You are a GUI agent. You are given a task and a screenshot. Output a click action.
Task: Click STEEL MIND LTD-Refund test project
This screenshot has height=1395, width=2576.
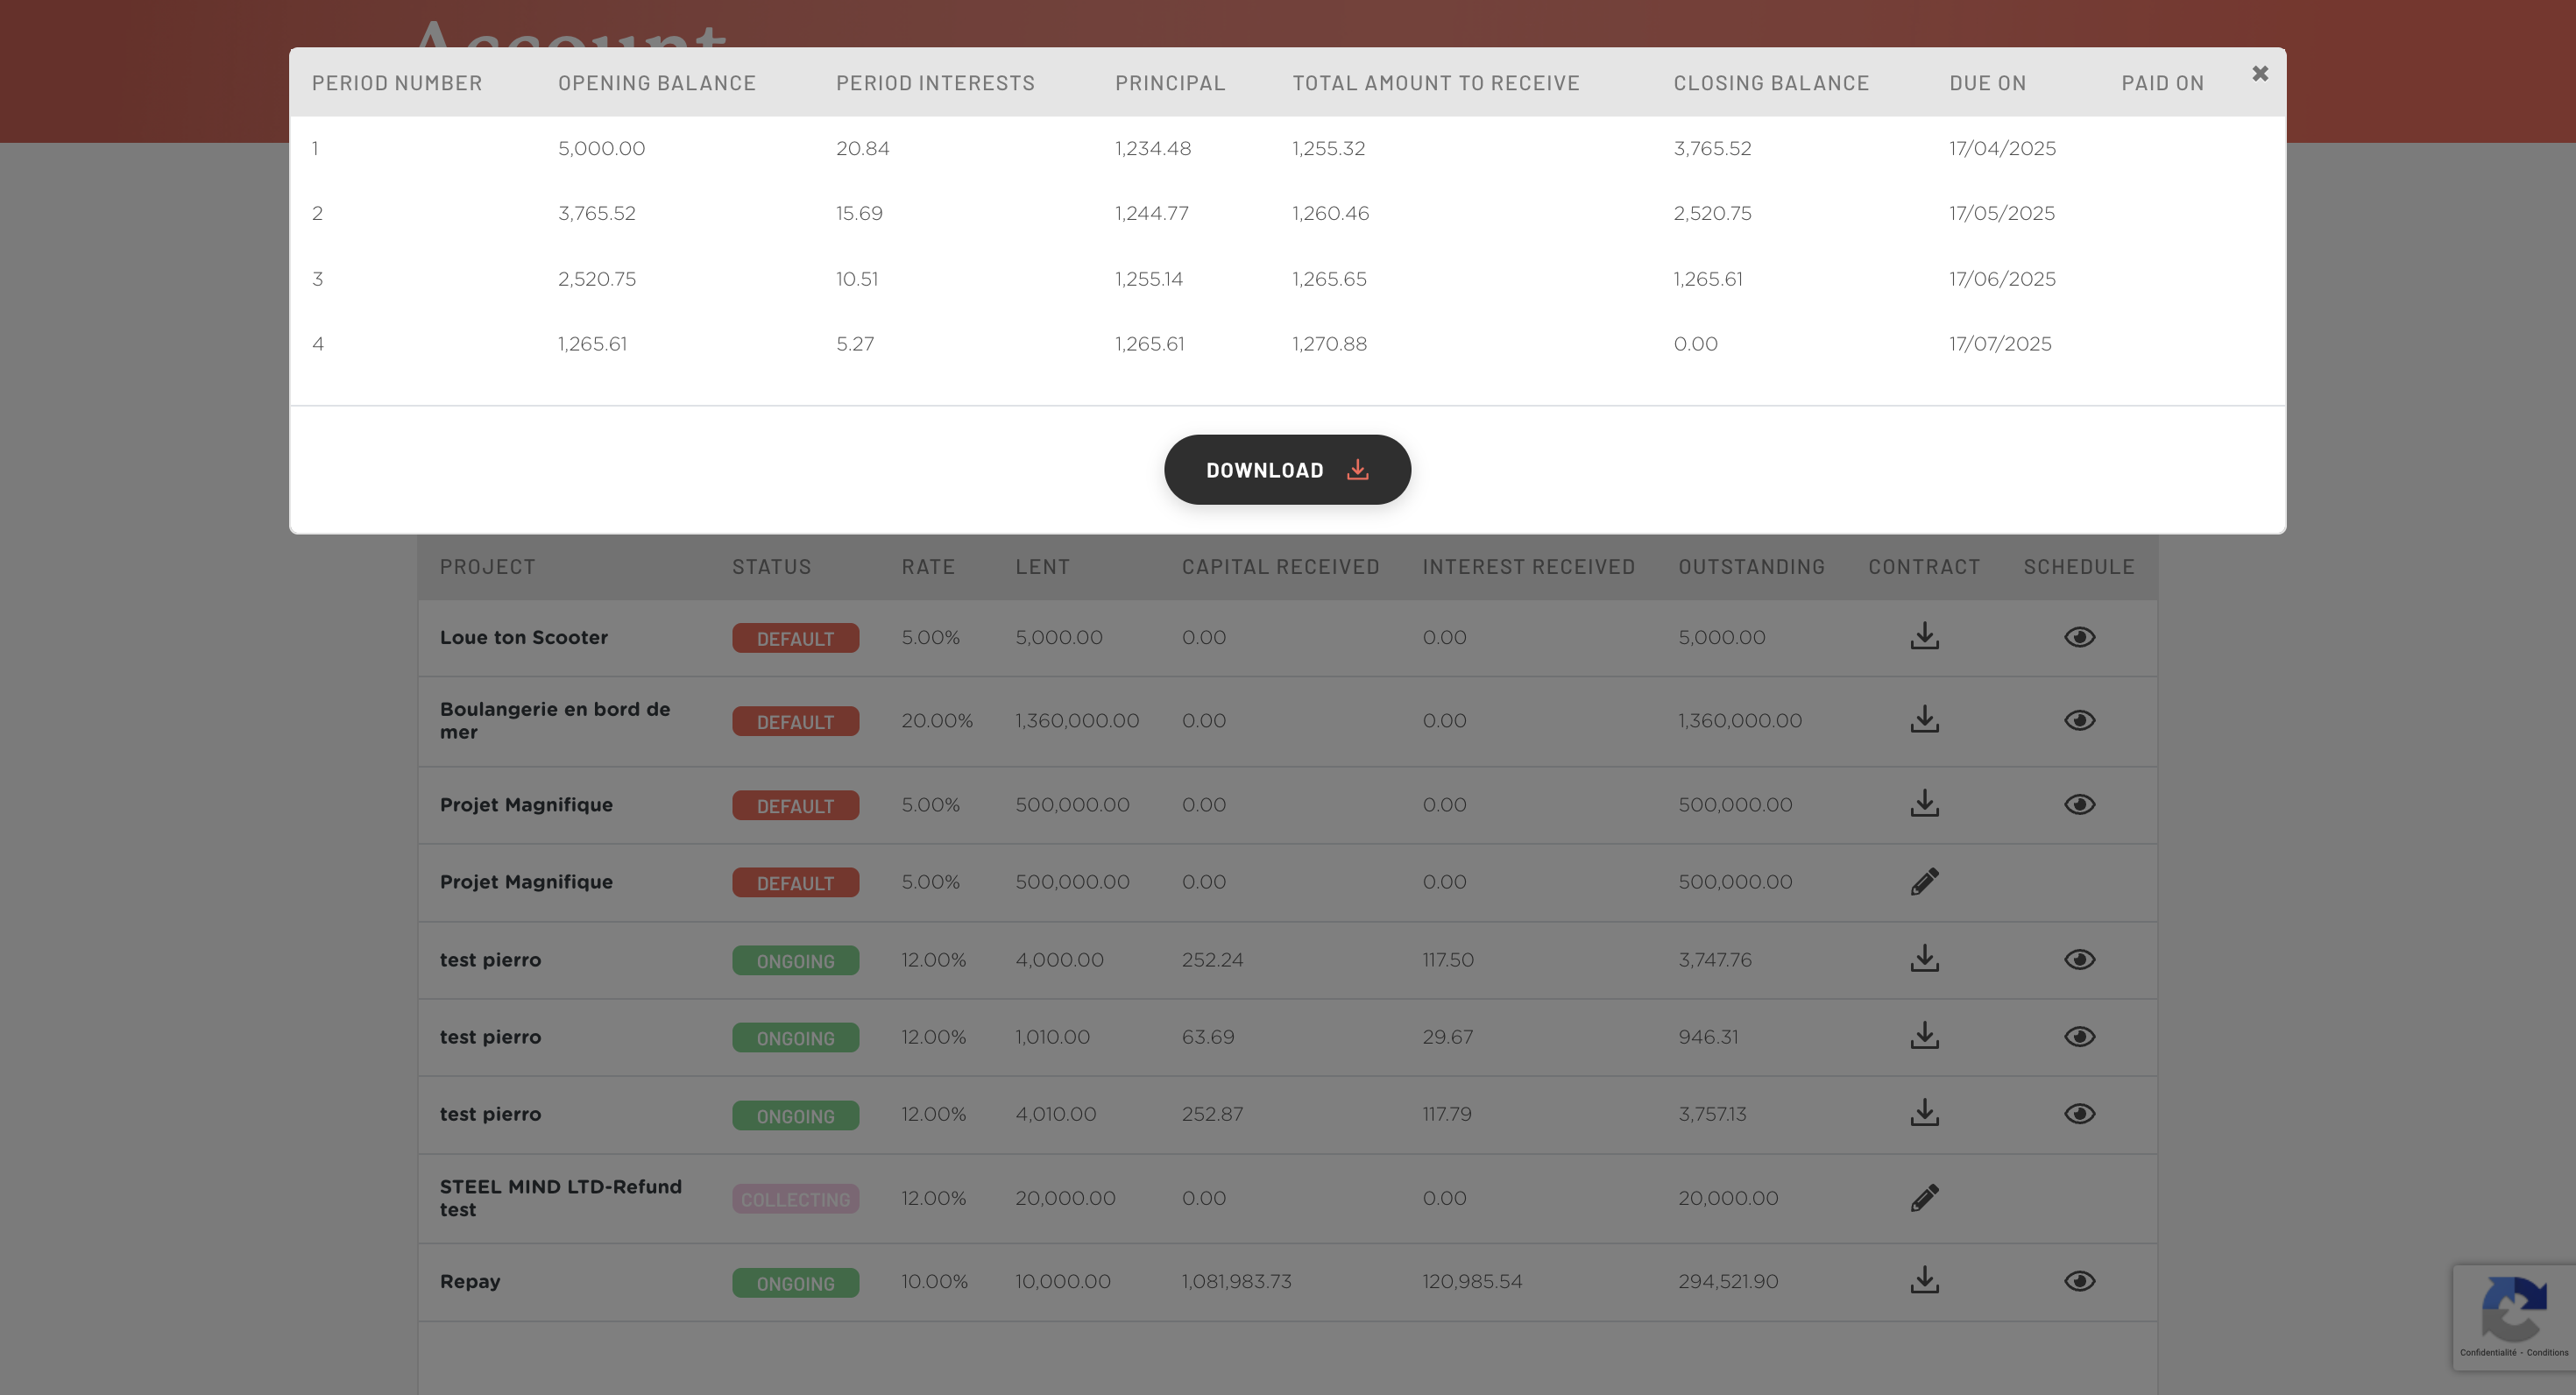pos(560,1198)
